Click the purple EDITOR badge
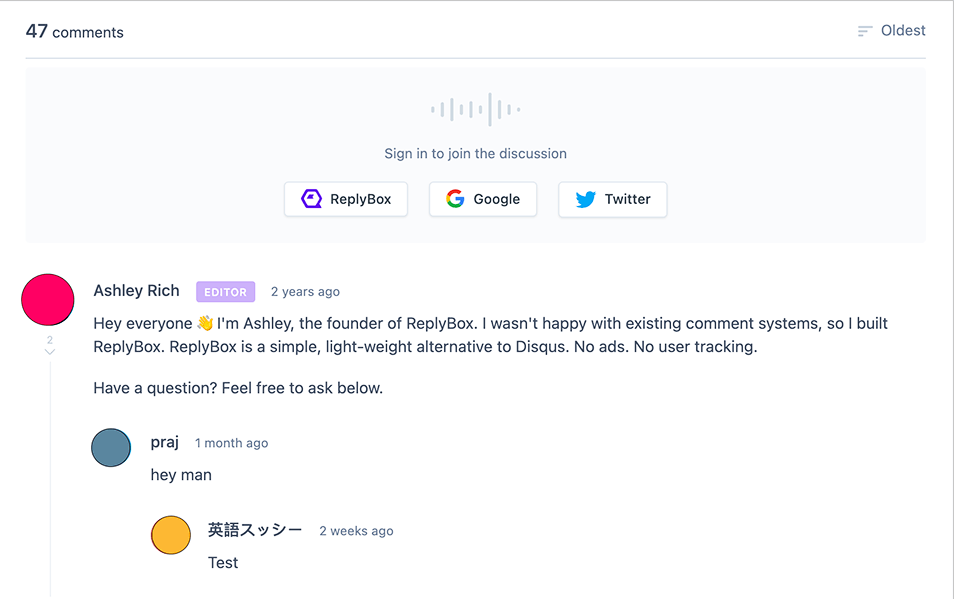This screenshot has width=954, height=599. point(225,292)
